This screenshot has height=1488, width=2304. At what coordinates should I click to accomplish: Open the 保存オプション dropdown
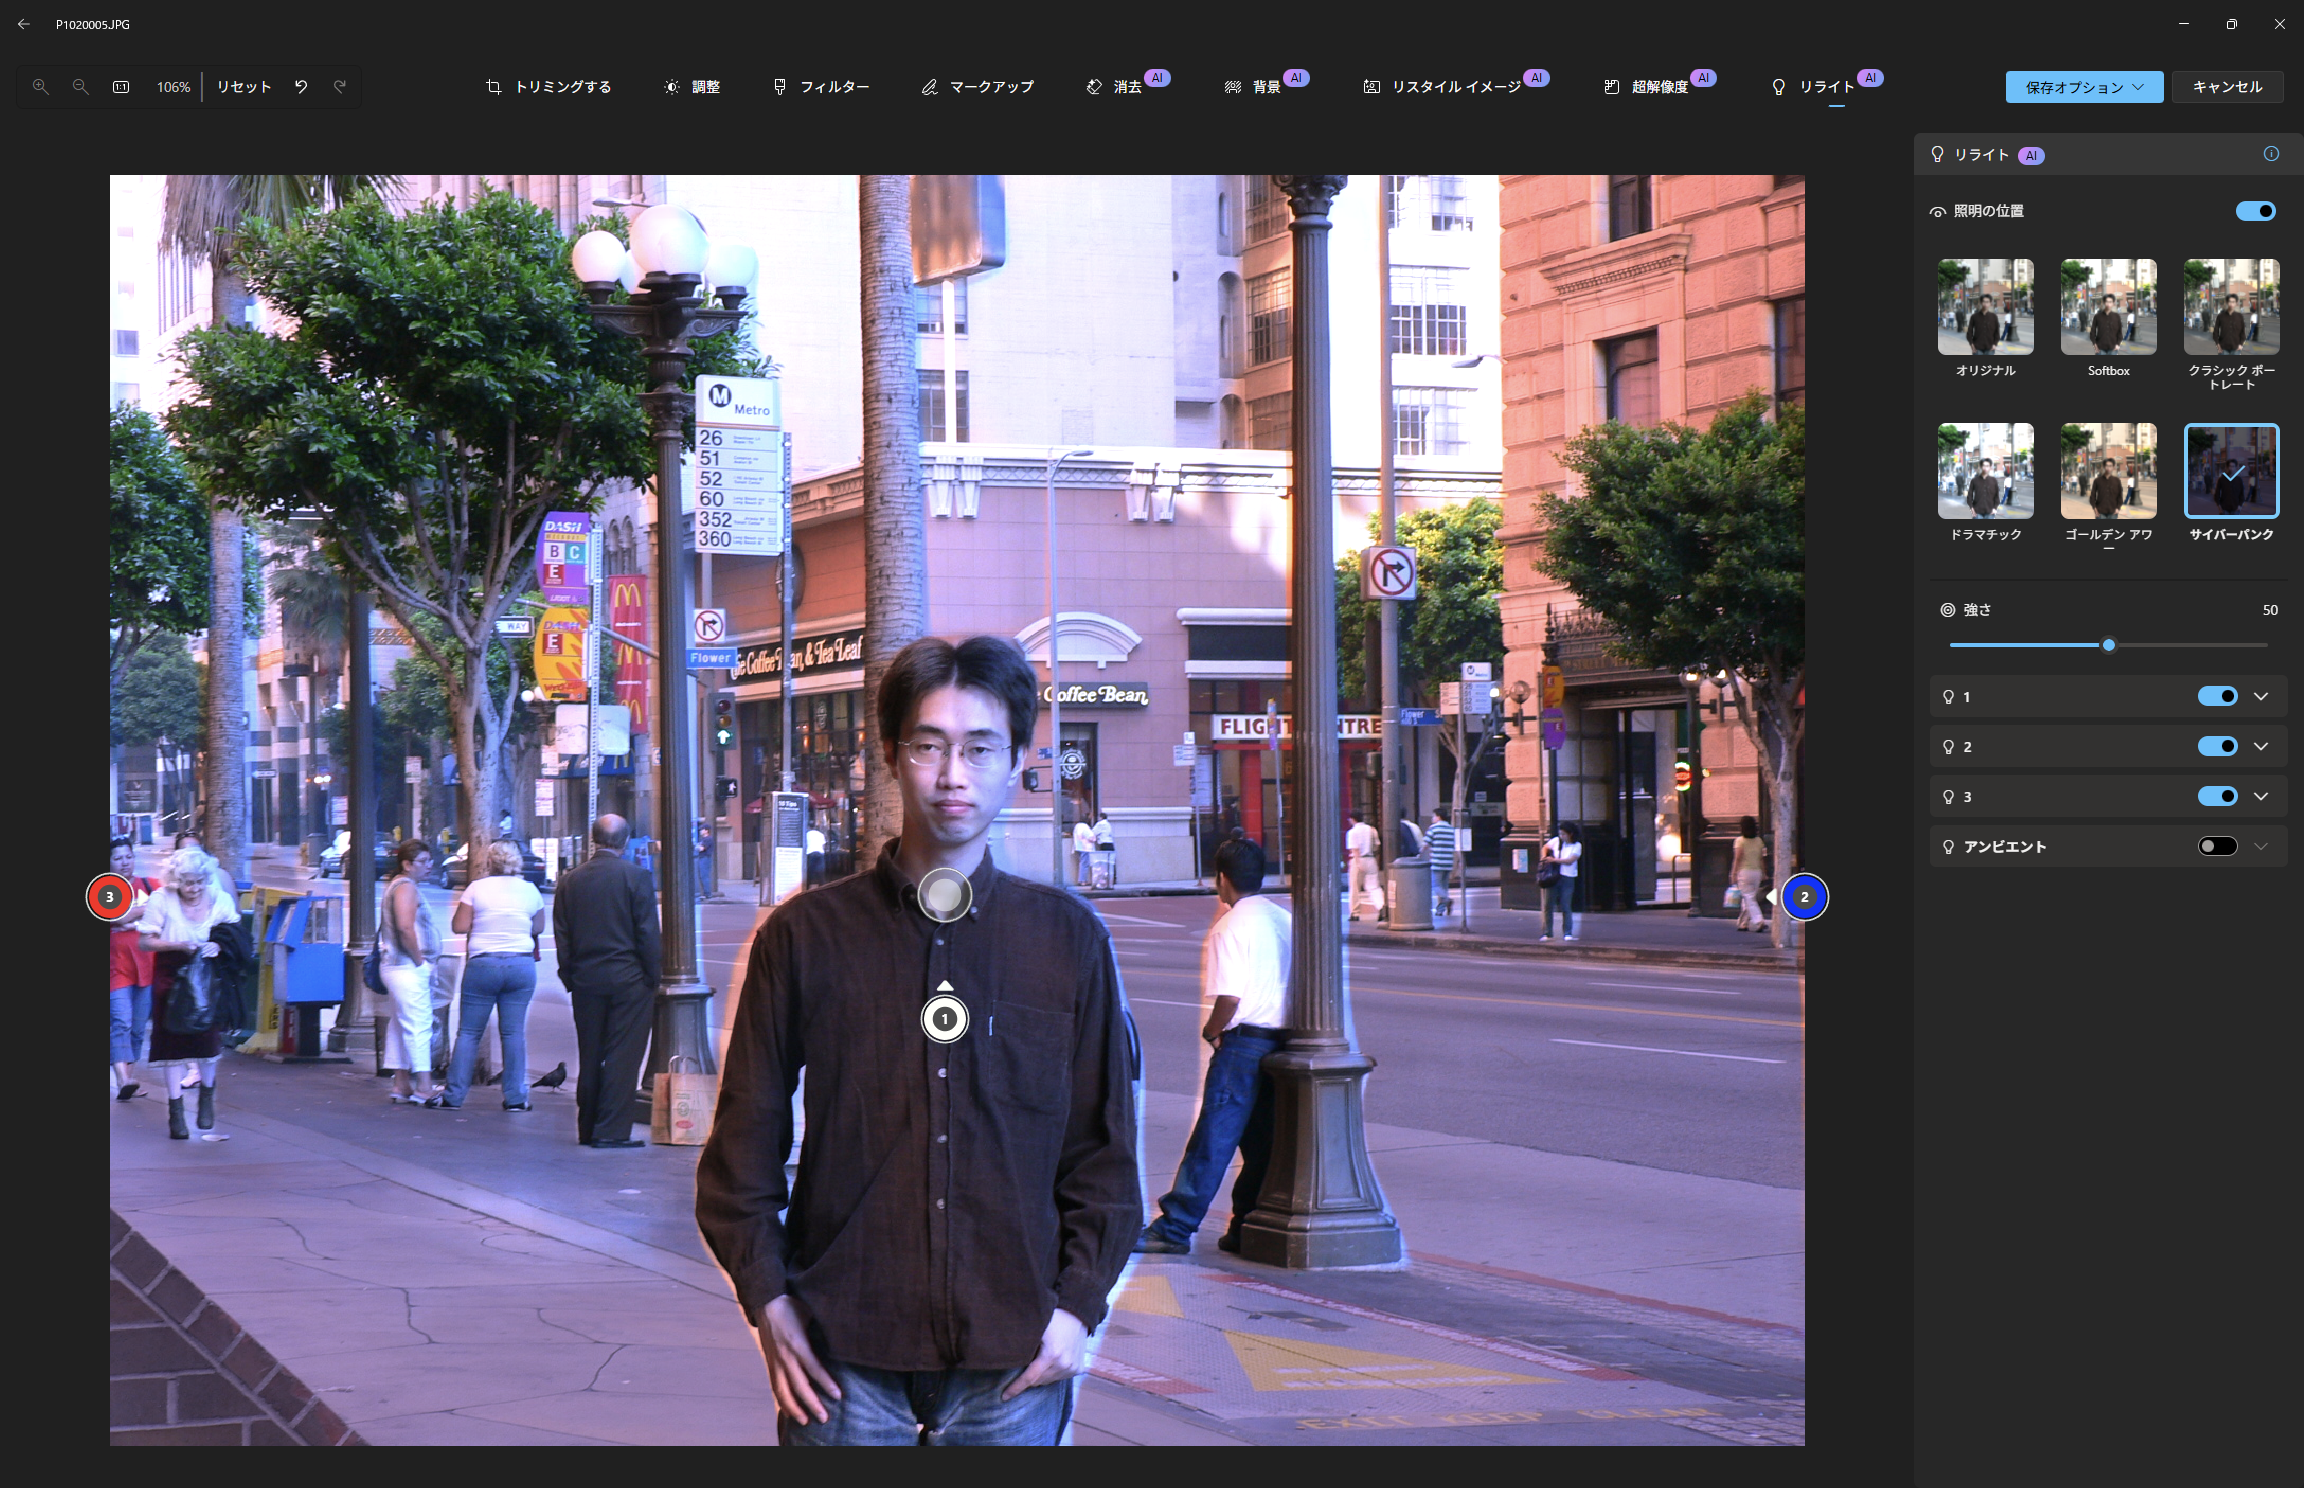pos(2084,87)
